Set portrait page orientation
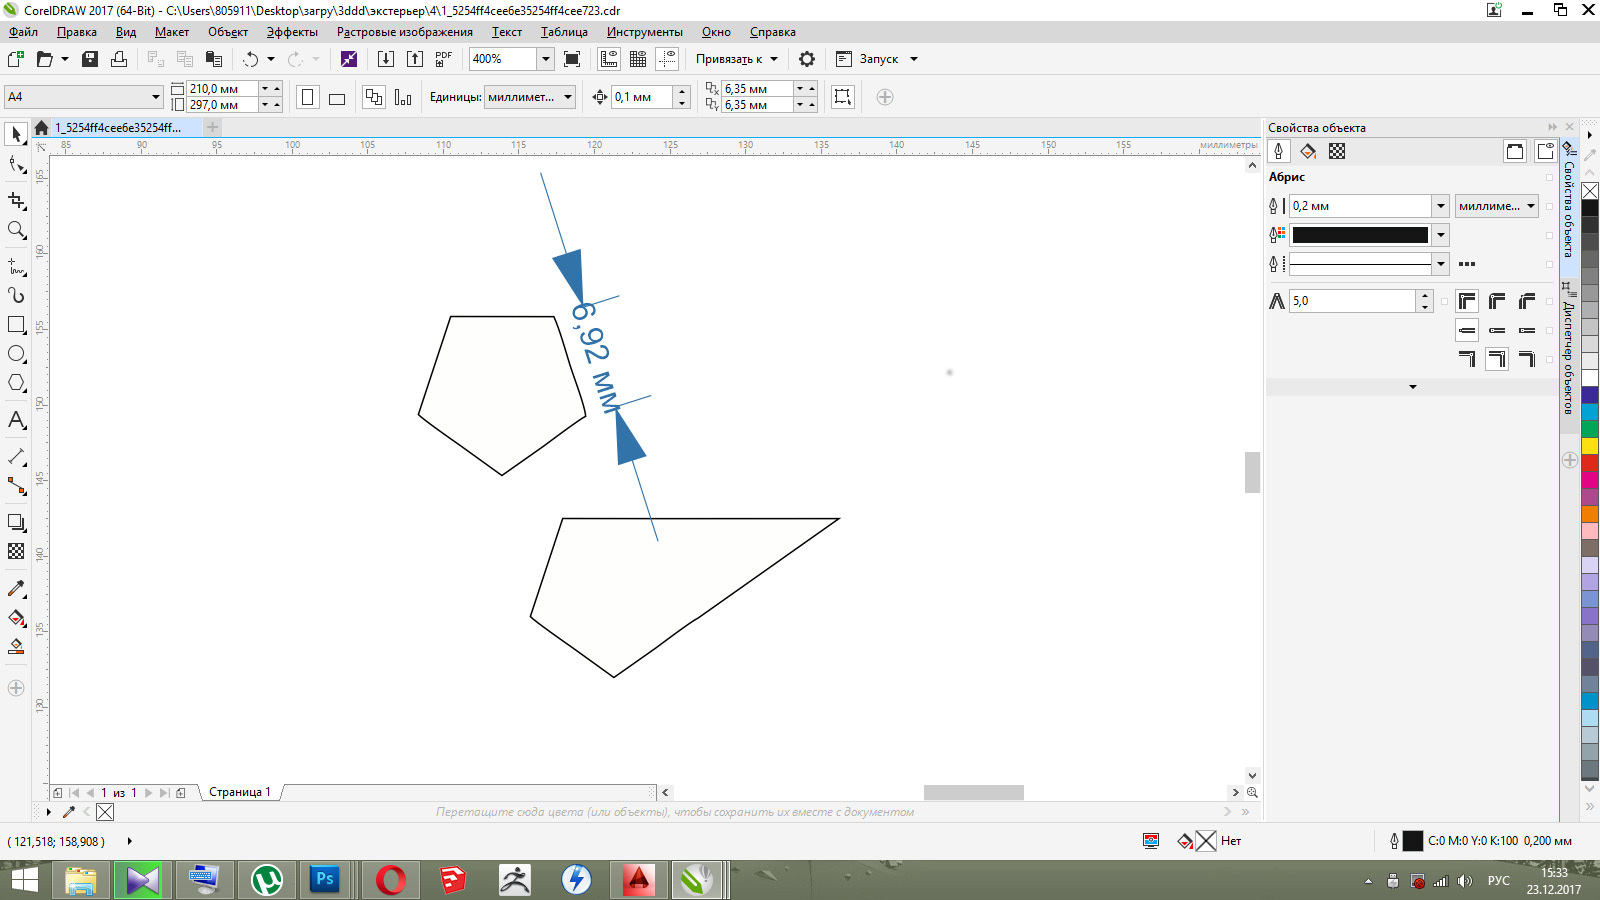The width and height of the screenshot is (1600, 900). 308,97
